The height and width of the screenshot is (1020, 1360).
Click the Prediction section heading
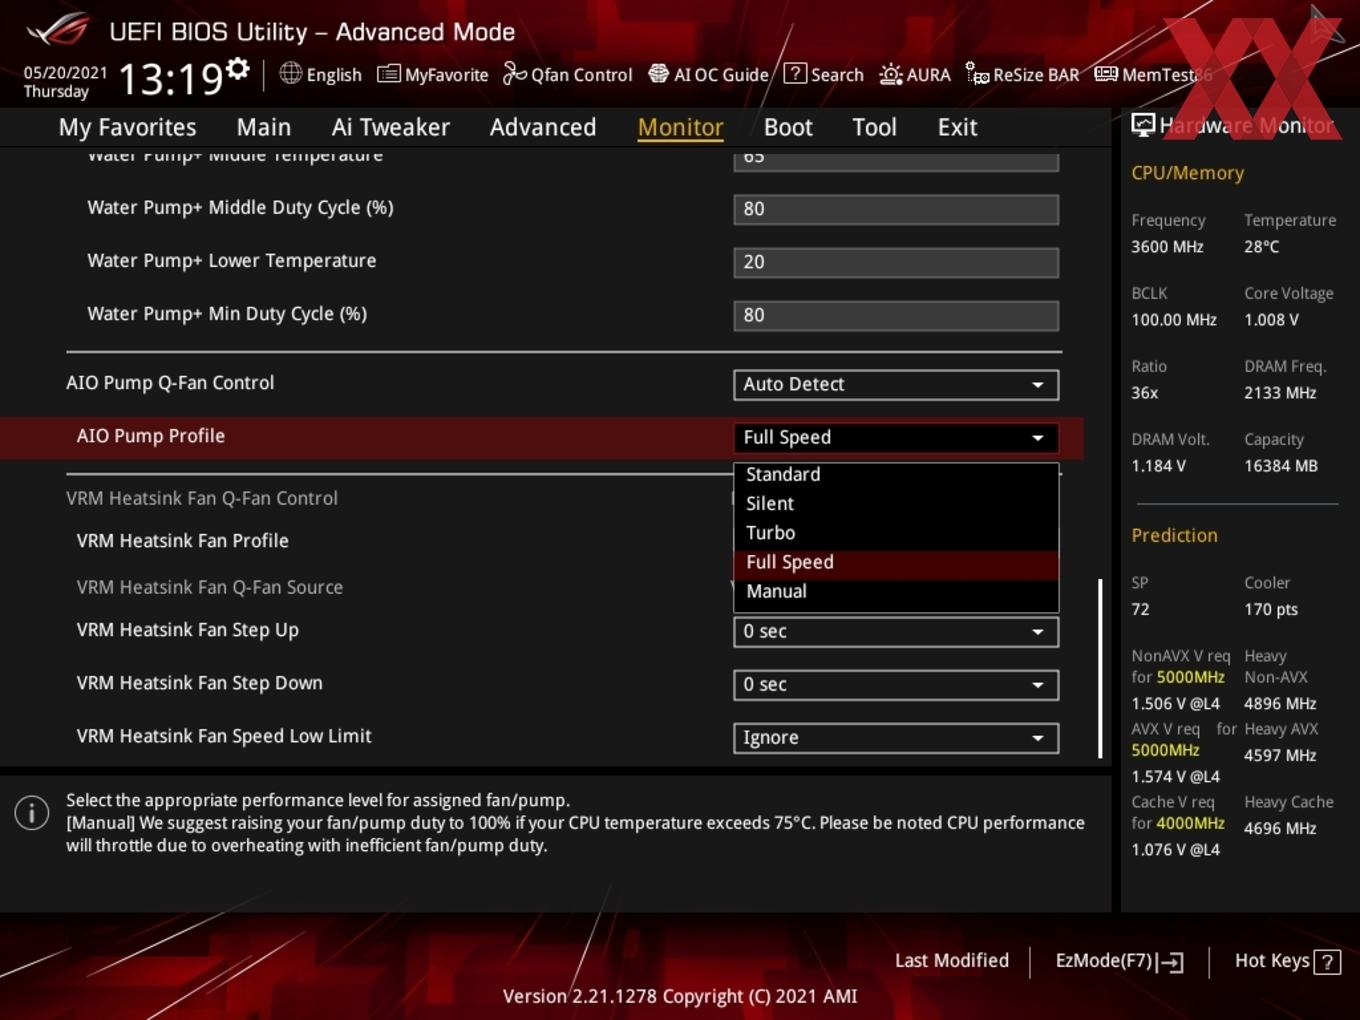click(x=1174, y=535)
